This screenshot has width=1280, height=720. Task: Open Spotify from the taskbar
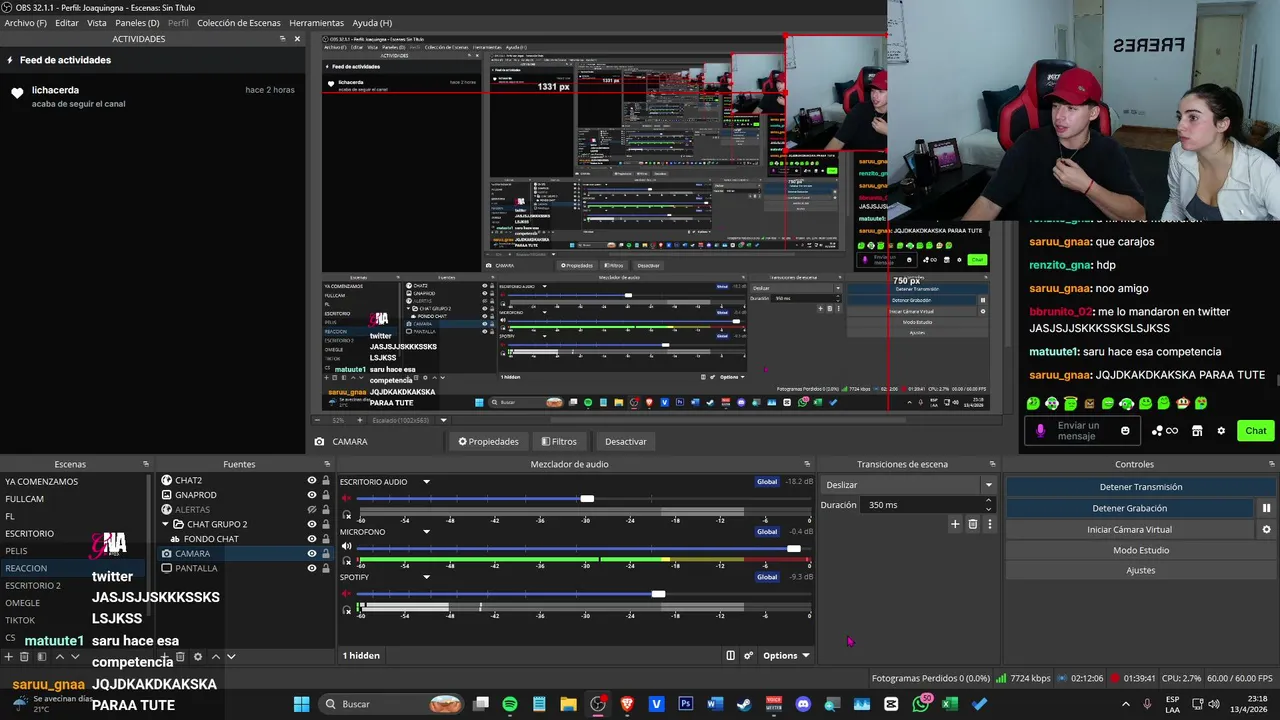tap(510, 704)
